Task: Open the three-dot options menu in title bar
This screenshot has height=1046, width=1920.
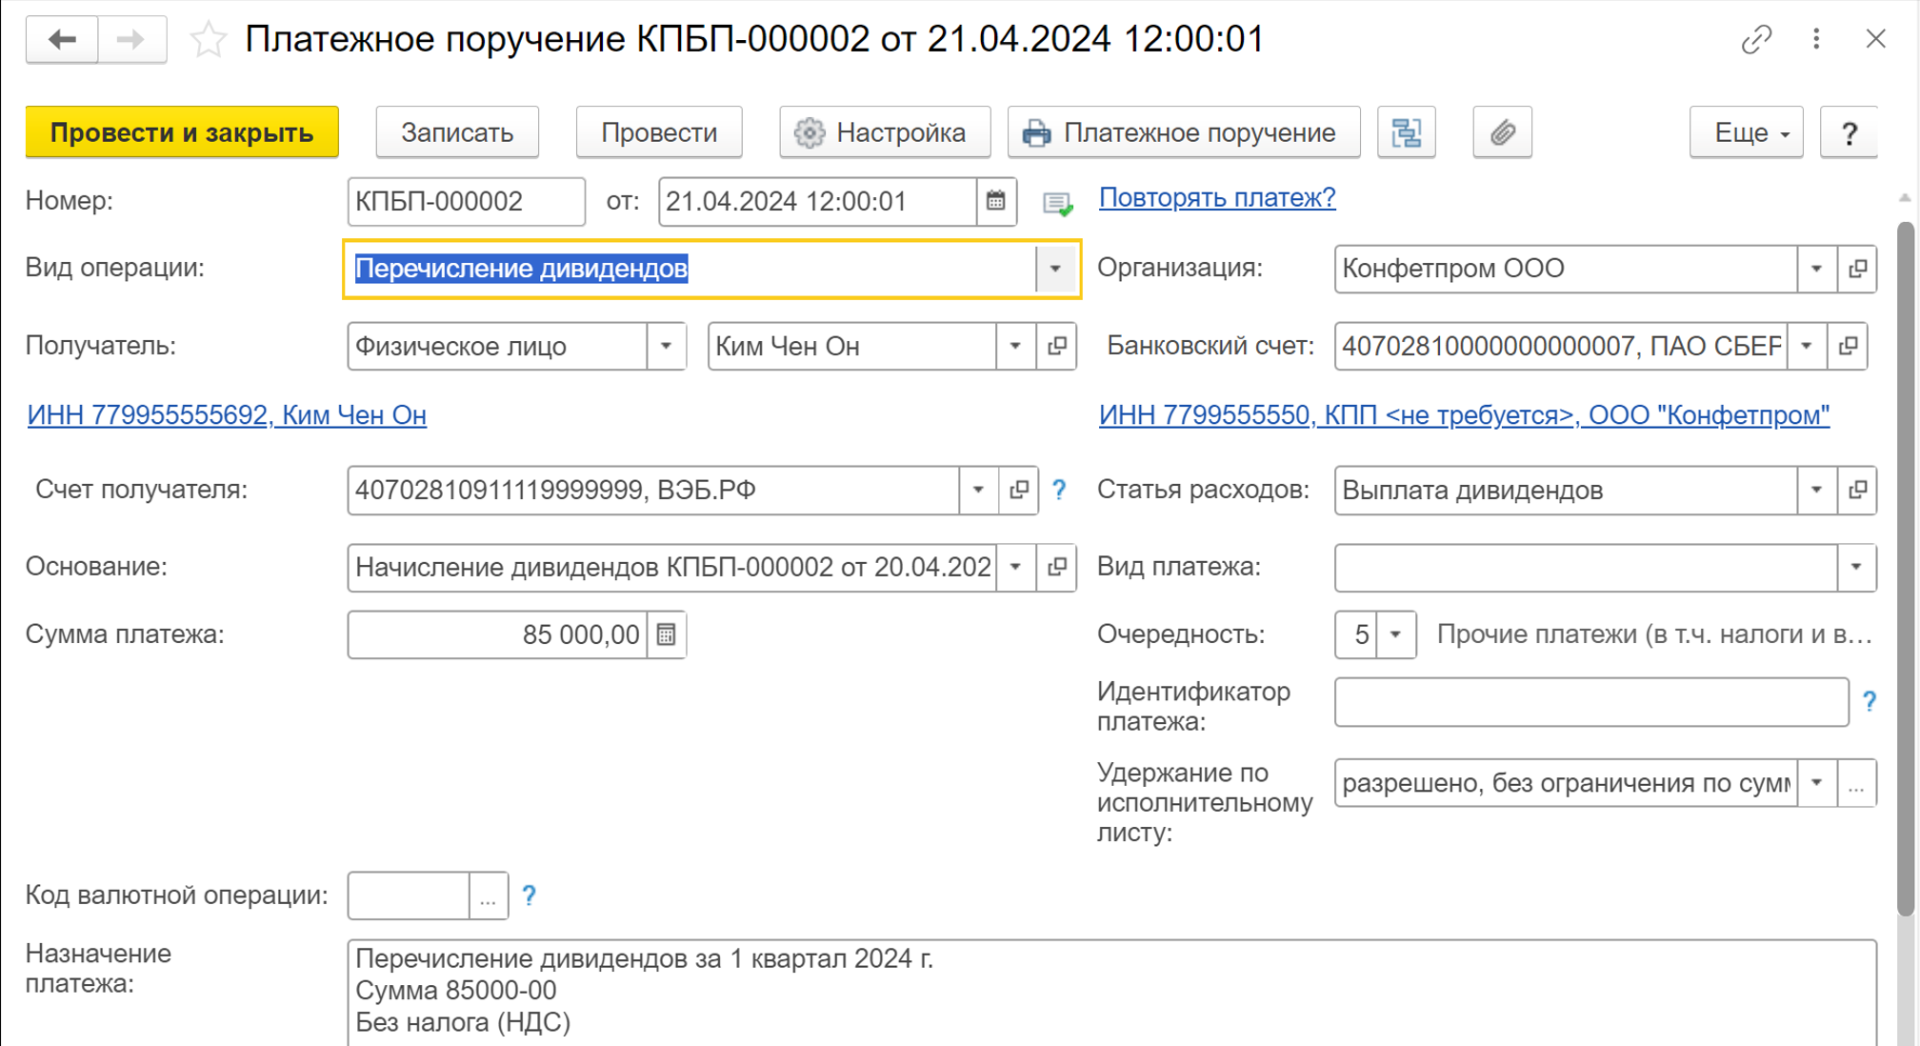Action: click(x=1816, y=40)
